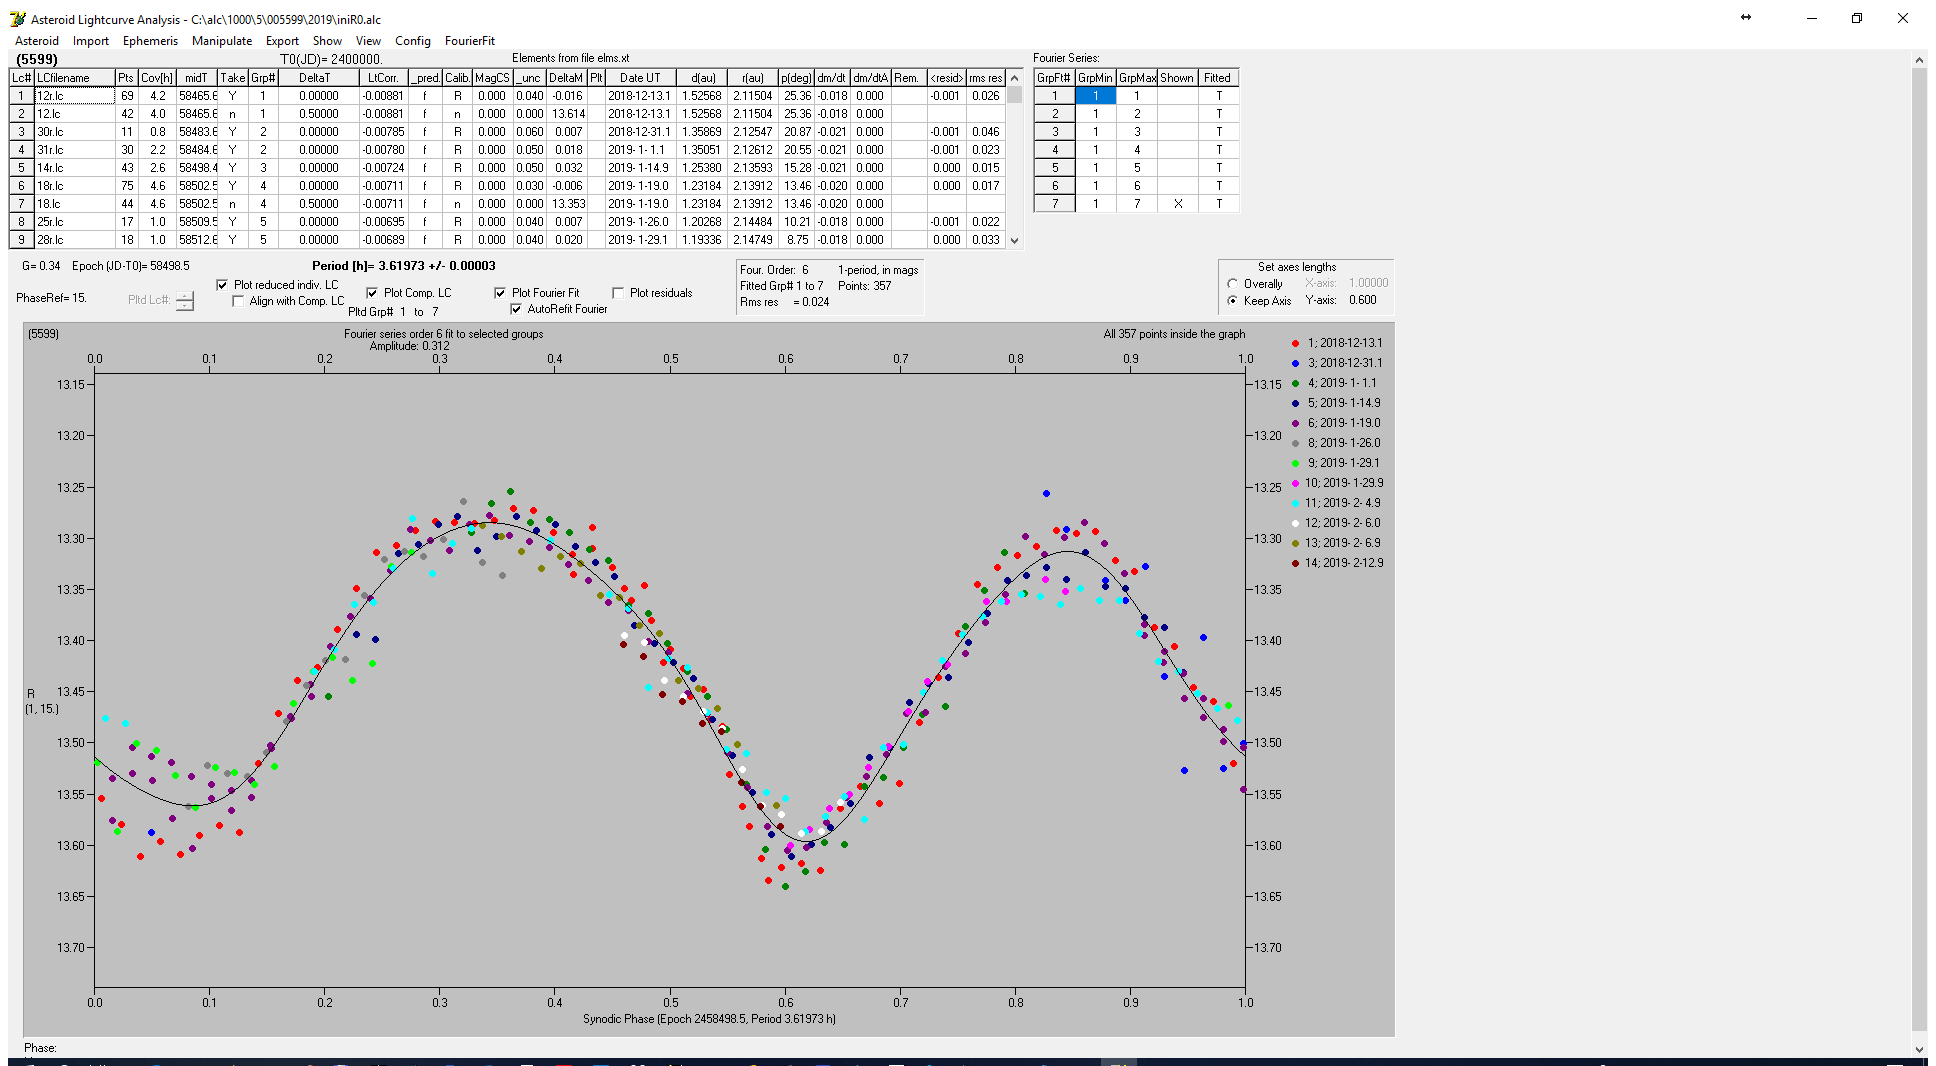This screenshot has width=1936, height=1066.
Task: Open the Manipulate menu
Action: [222, 41]
